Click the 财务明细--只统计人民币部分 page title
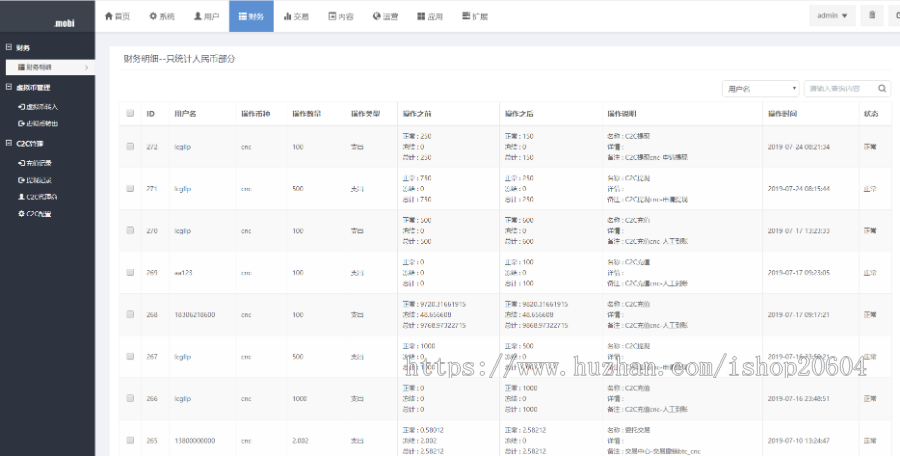 (180, 59)
